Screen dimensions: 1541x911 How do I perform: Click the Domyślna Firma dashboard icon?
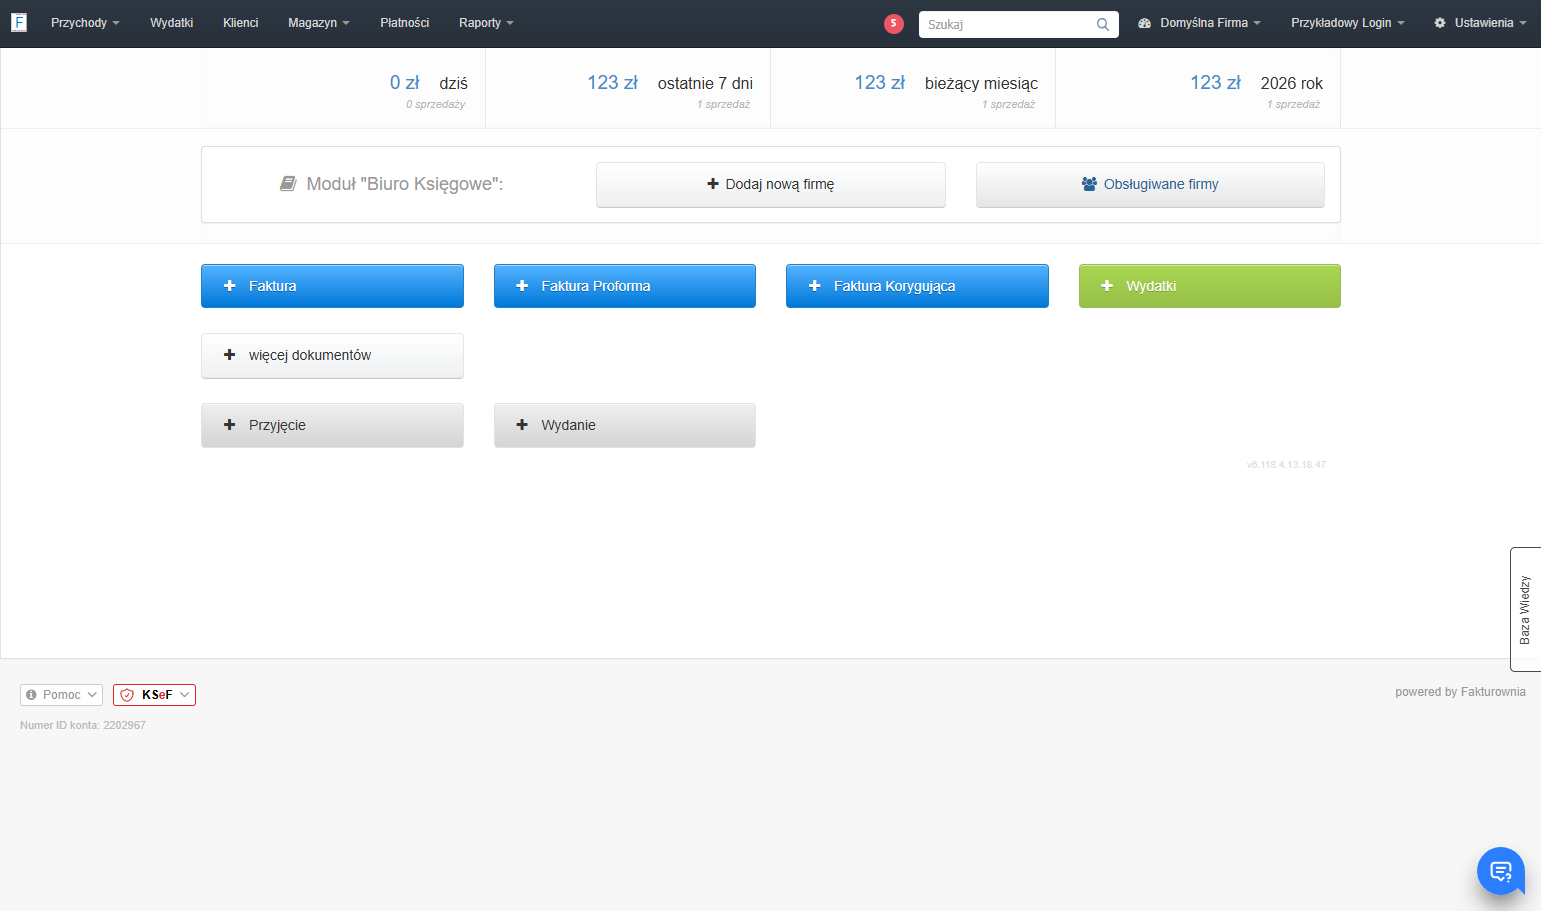click(1145, 23)
